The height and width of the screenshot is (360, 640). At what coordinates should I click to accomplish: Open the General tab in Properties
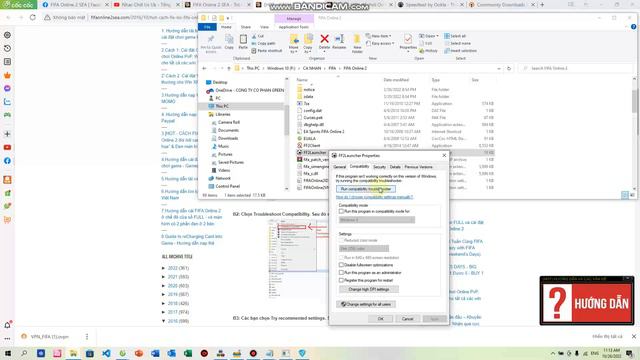click(x=340, y=167)
